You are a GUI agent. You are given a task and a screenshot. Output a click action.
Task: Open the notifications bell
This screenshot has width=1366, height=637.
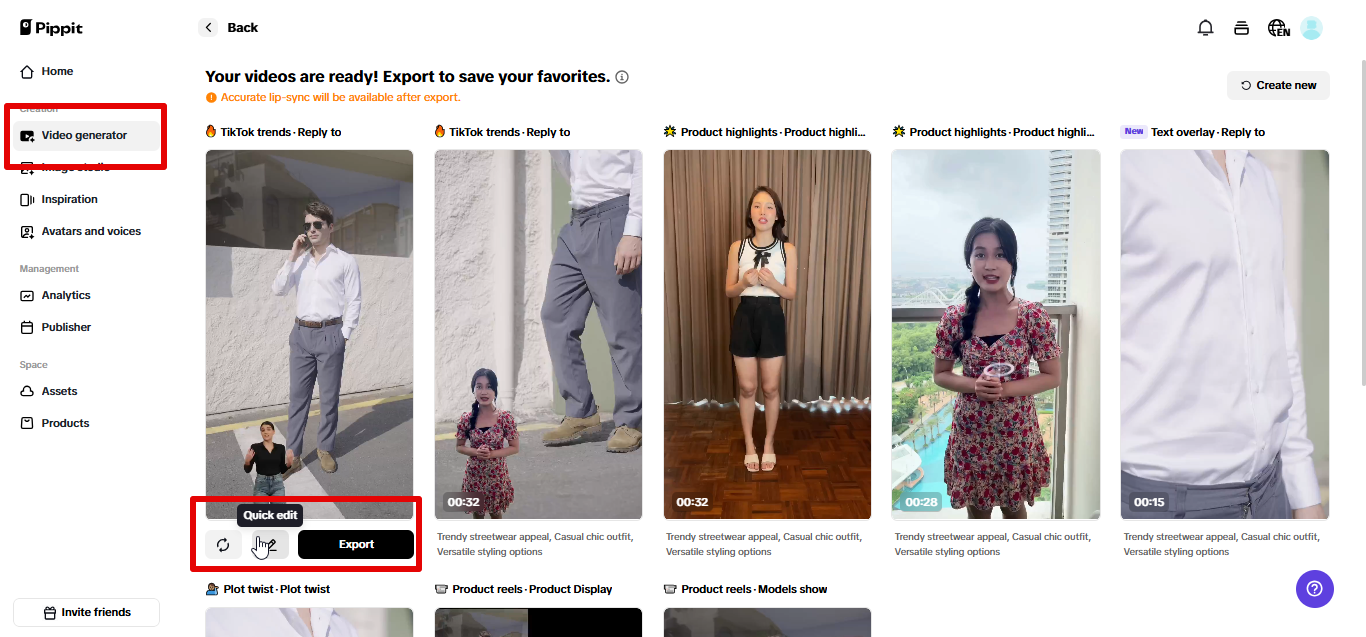pos(1205,28)
